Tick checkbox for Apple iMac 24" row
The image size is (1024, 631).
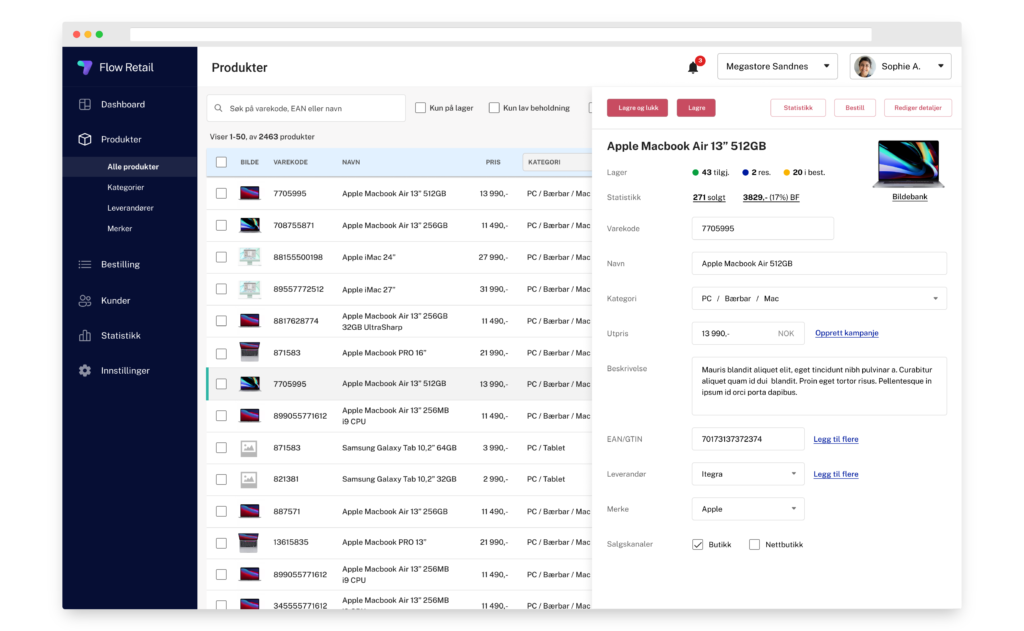tap(221, 257)
